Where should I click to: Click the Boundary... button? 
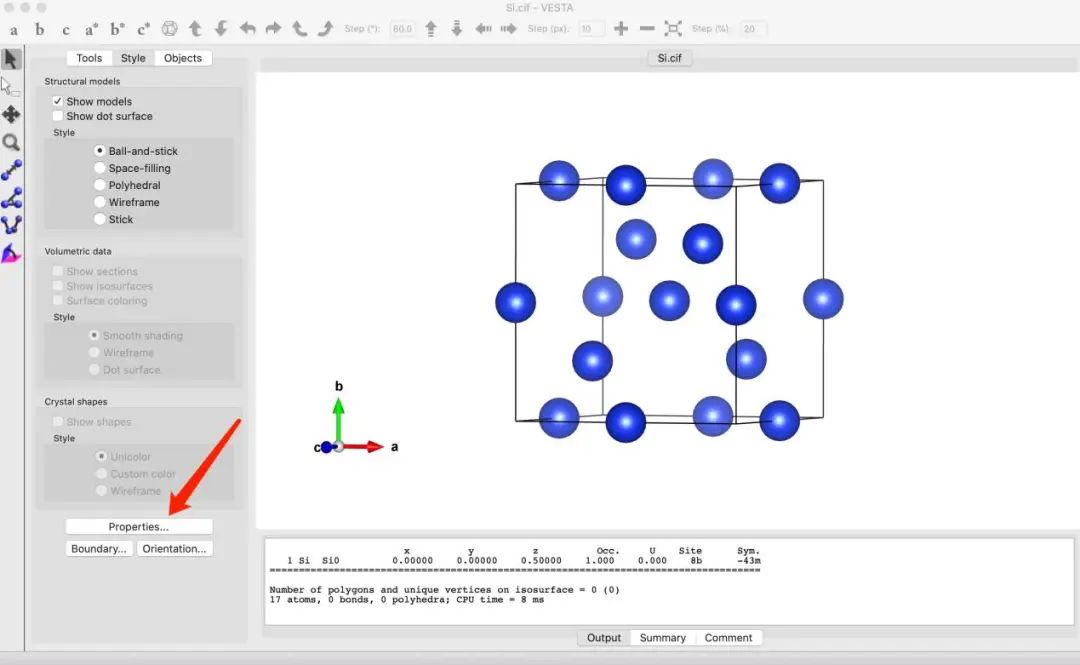(x=99, y=548)
